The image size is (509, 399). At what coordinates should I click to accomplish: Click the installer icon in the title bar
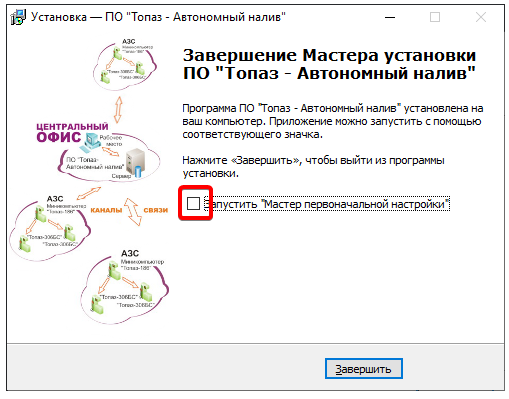tap(17, 17)
